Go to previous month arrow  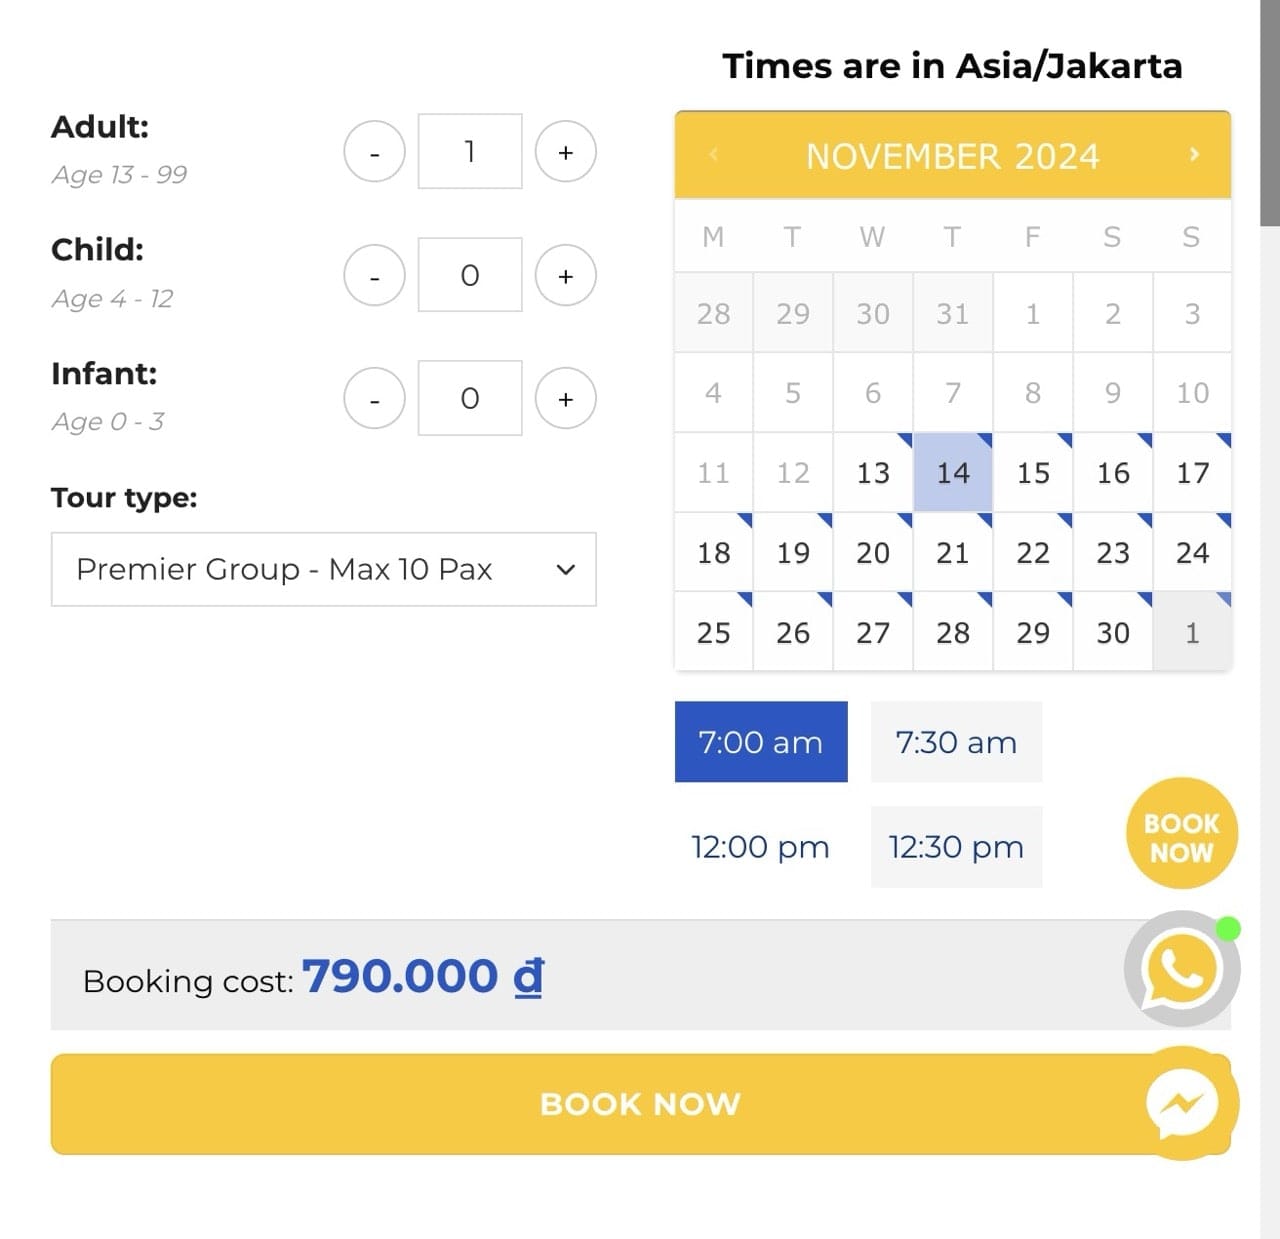pyautogui.click(x=713, y=154)
